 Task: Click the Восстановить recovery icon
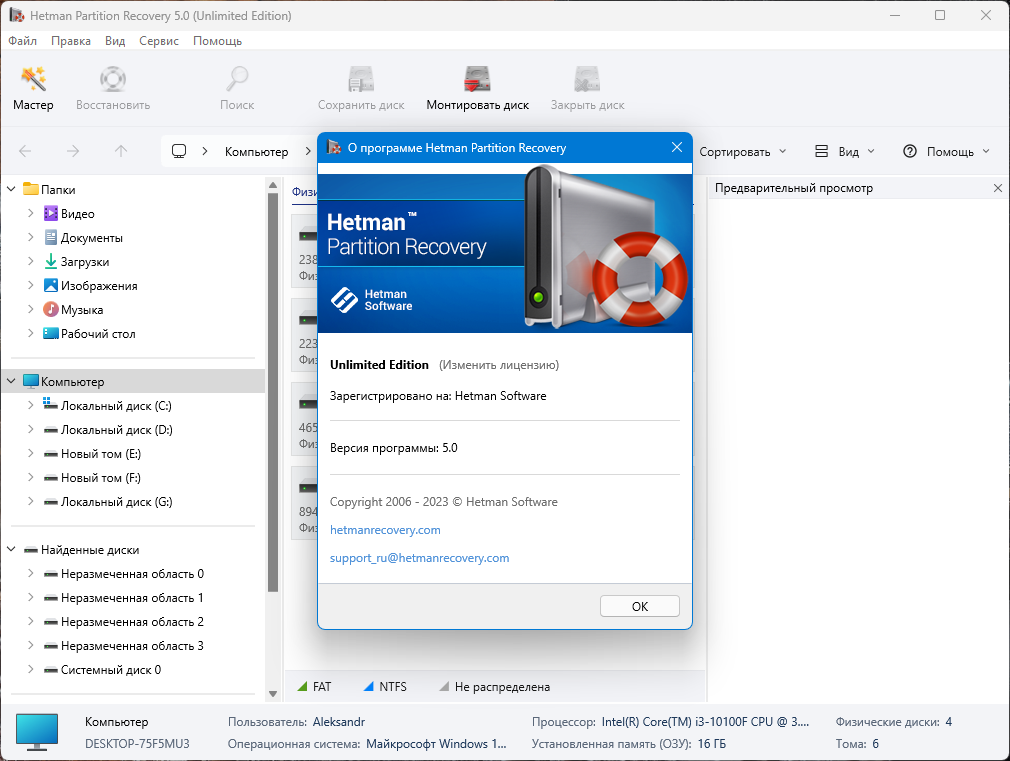(113, 79)
